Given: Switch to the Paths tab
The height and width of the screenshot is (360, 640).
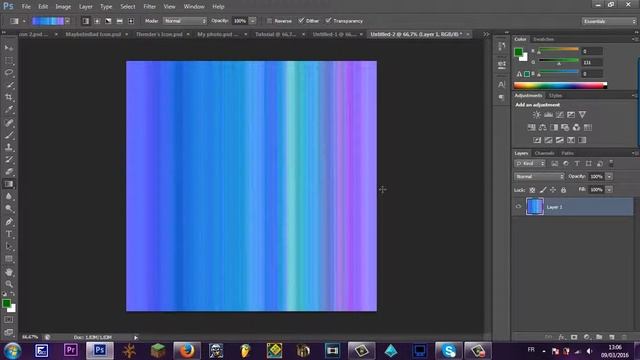Looking at the screenshot, I should click(567, 153).
